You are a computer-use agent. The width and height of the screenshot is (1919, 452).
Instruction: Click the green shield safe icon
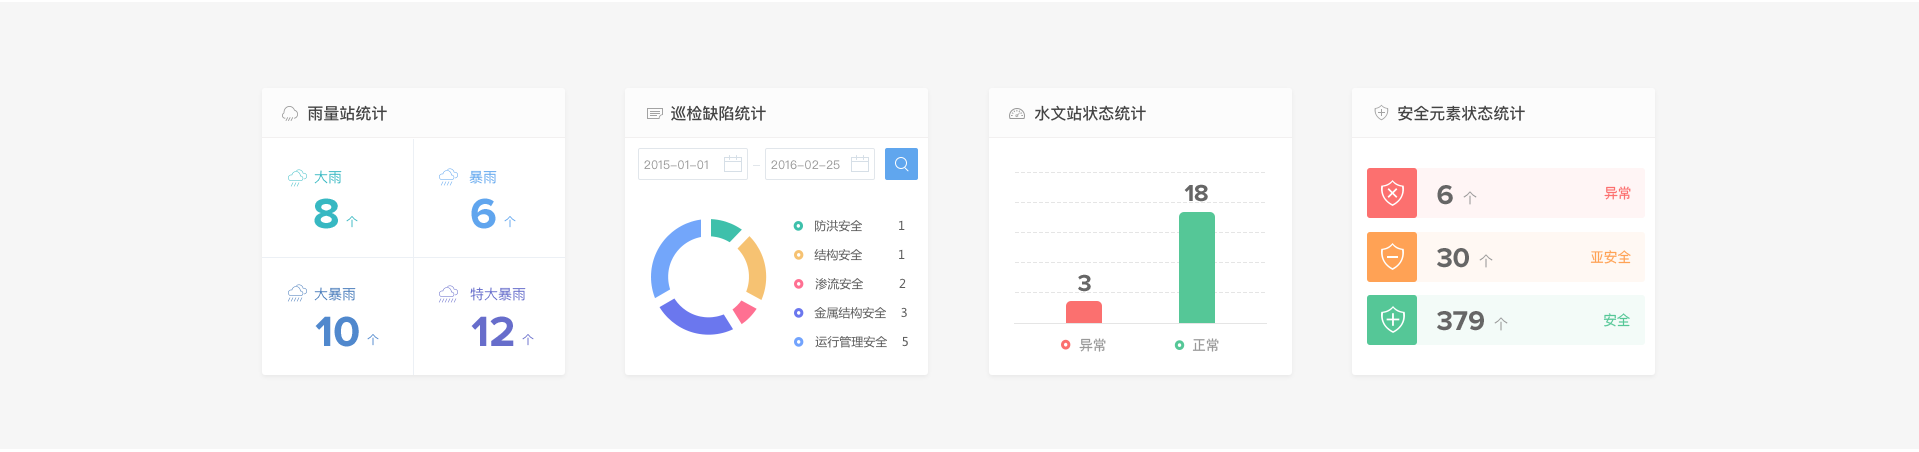(x=1392, y=320)
